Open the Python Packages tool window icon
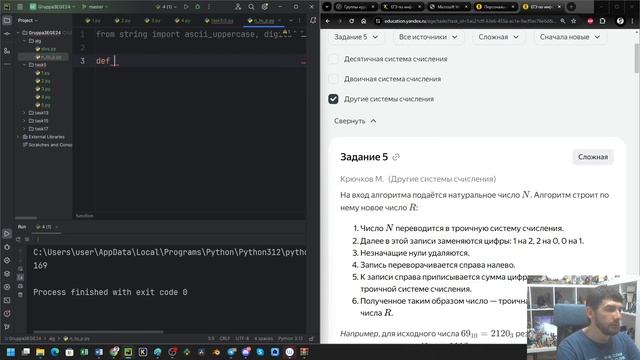The image size is (640, 360). click(7, 273)
